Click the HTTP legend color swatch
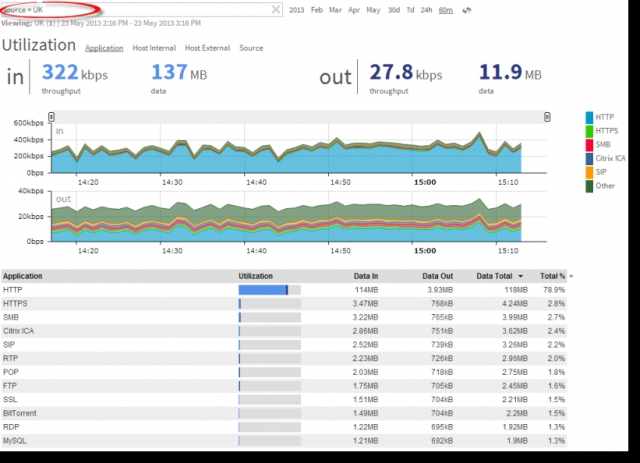640x463 pixels. pyautogui.click(x=589, y=118)
